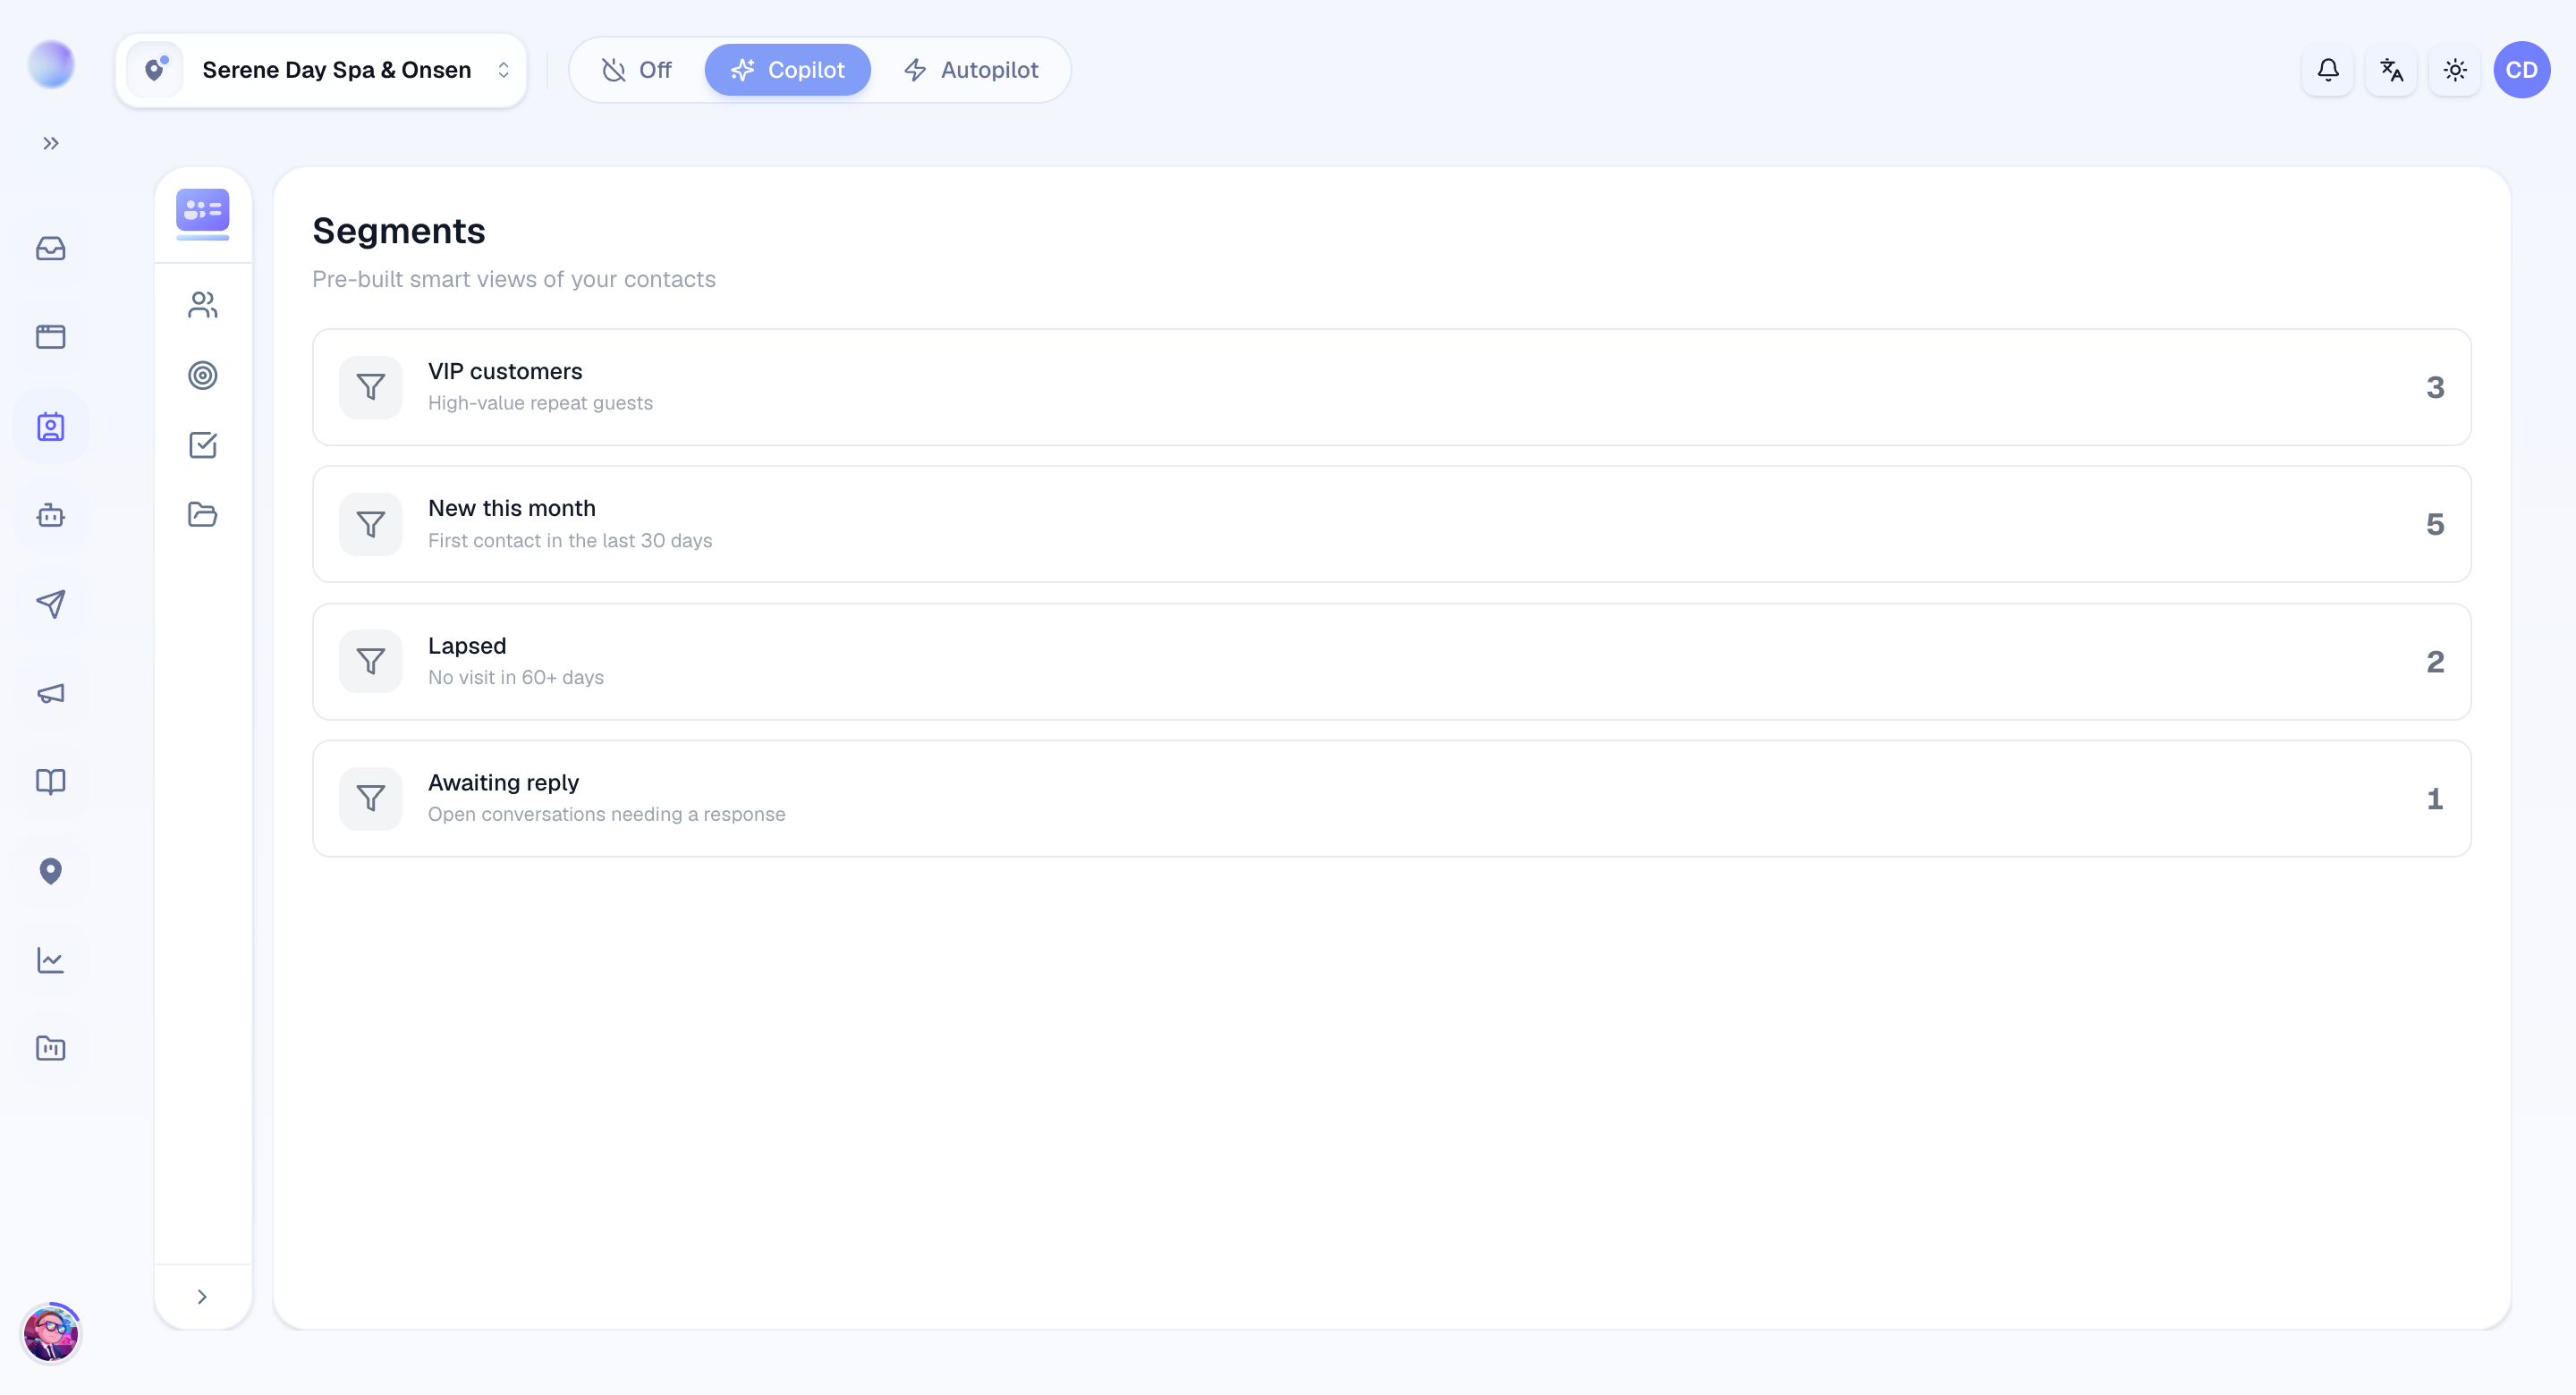Open notifications bell
Viewport: 2576px width, 1395px height.
point(2328,70)
